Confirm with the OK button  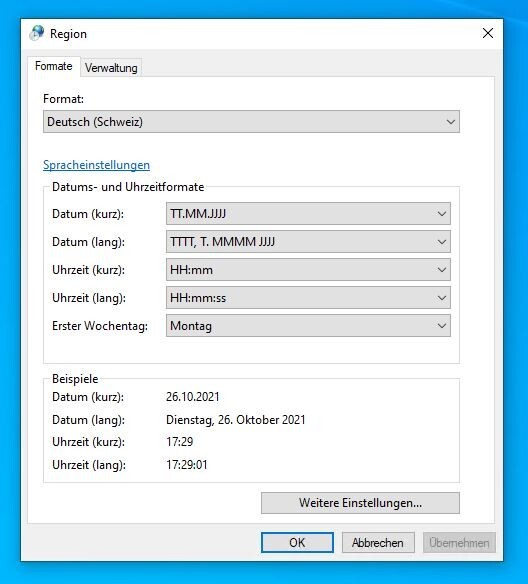pos(297,542)
